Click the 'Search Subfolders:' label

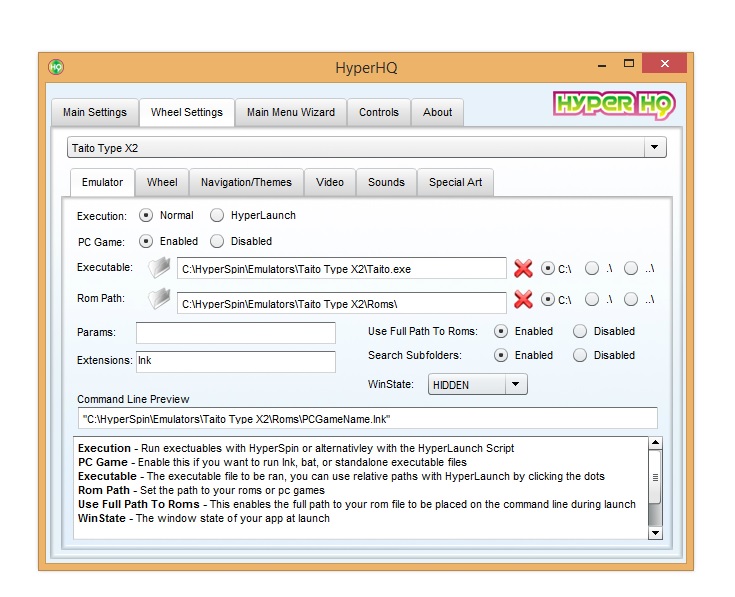(415, 355)
